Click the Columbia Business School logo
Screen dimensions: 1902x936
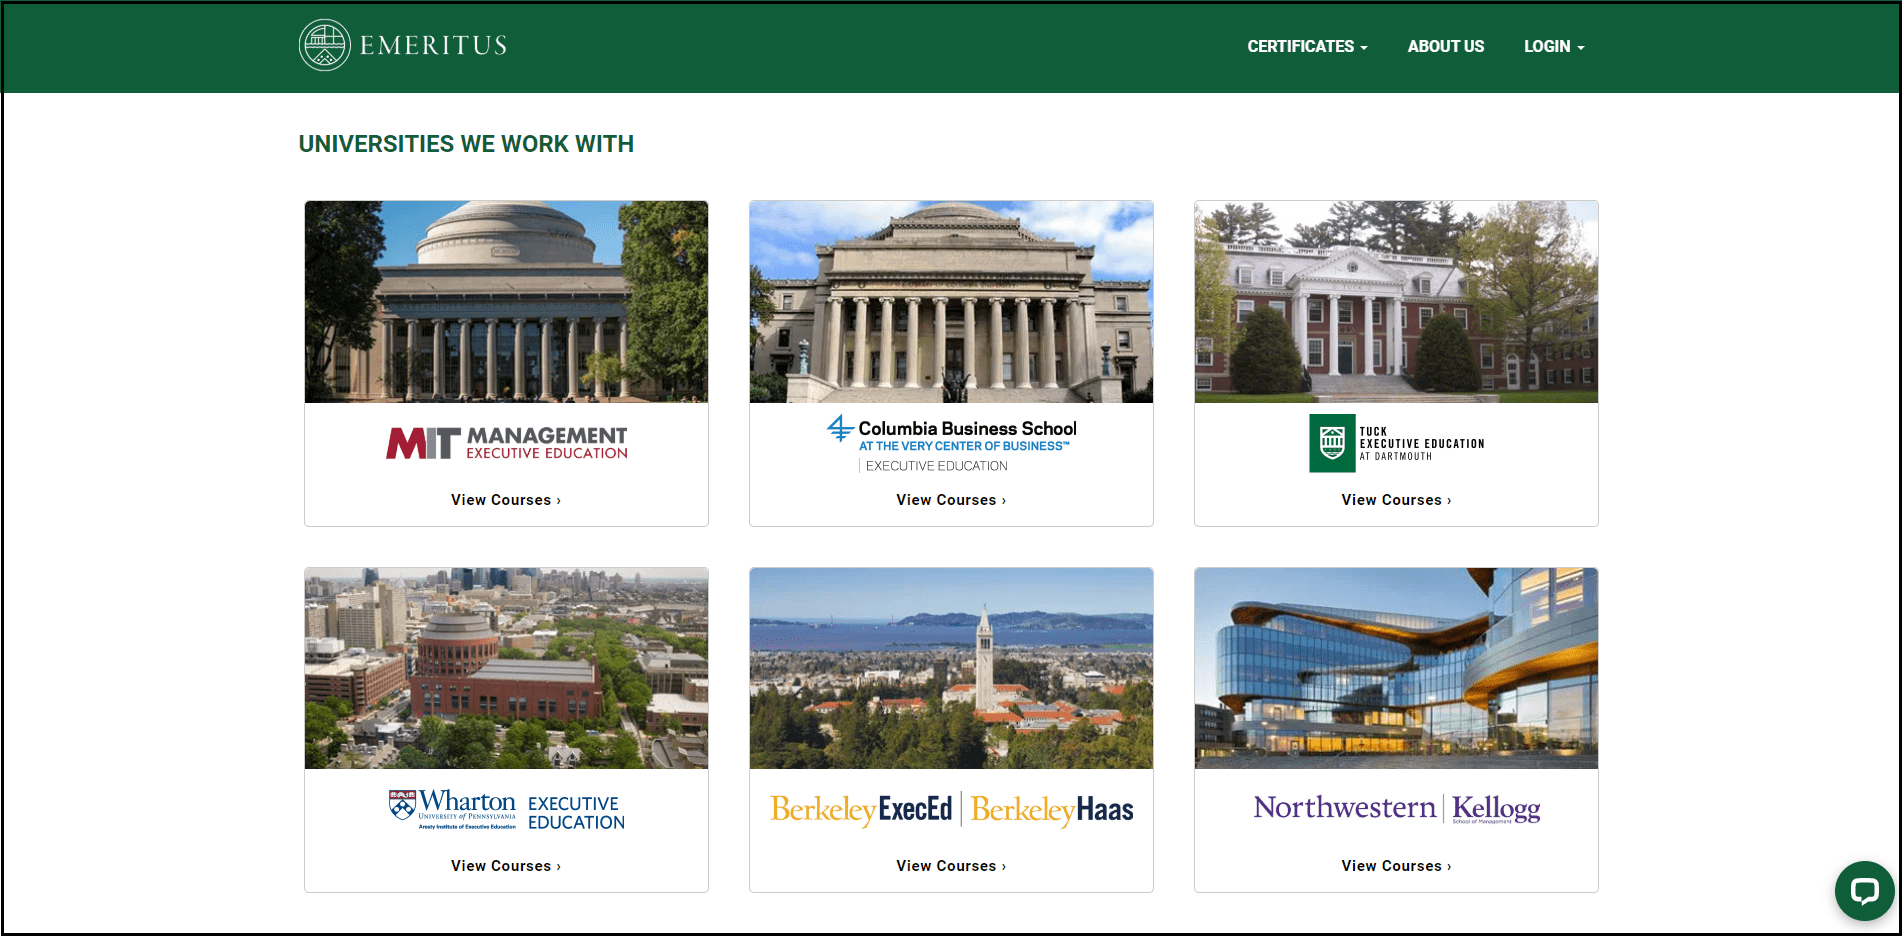point(951,444)
